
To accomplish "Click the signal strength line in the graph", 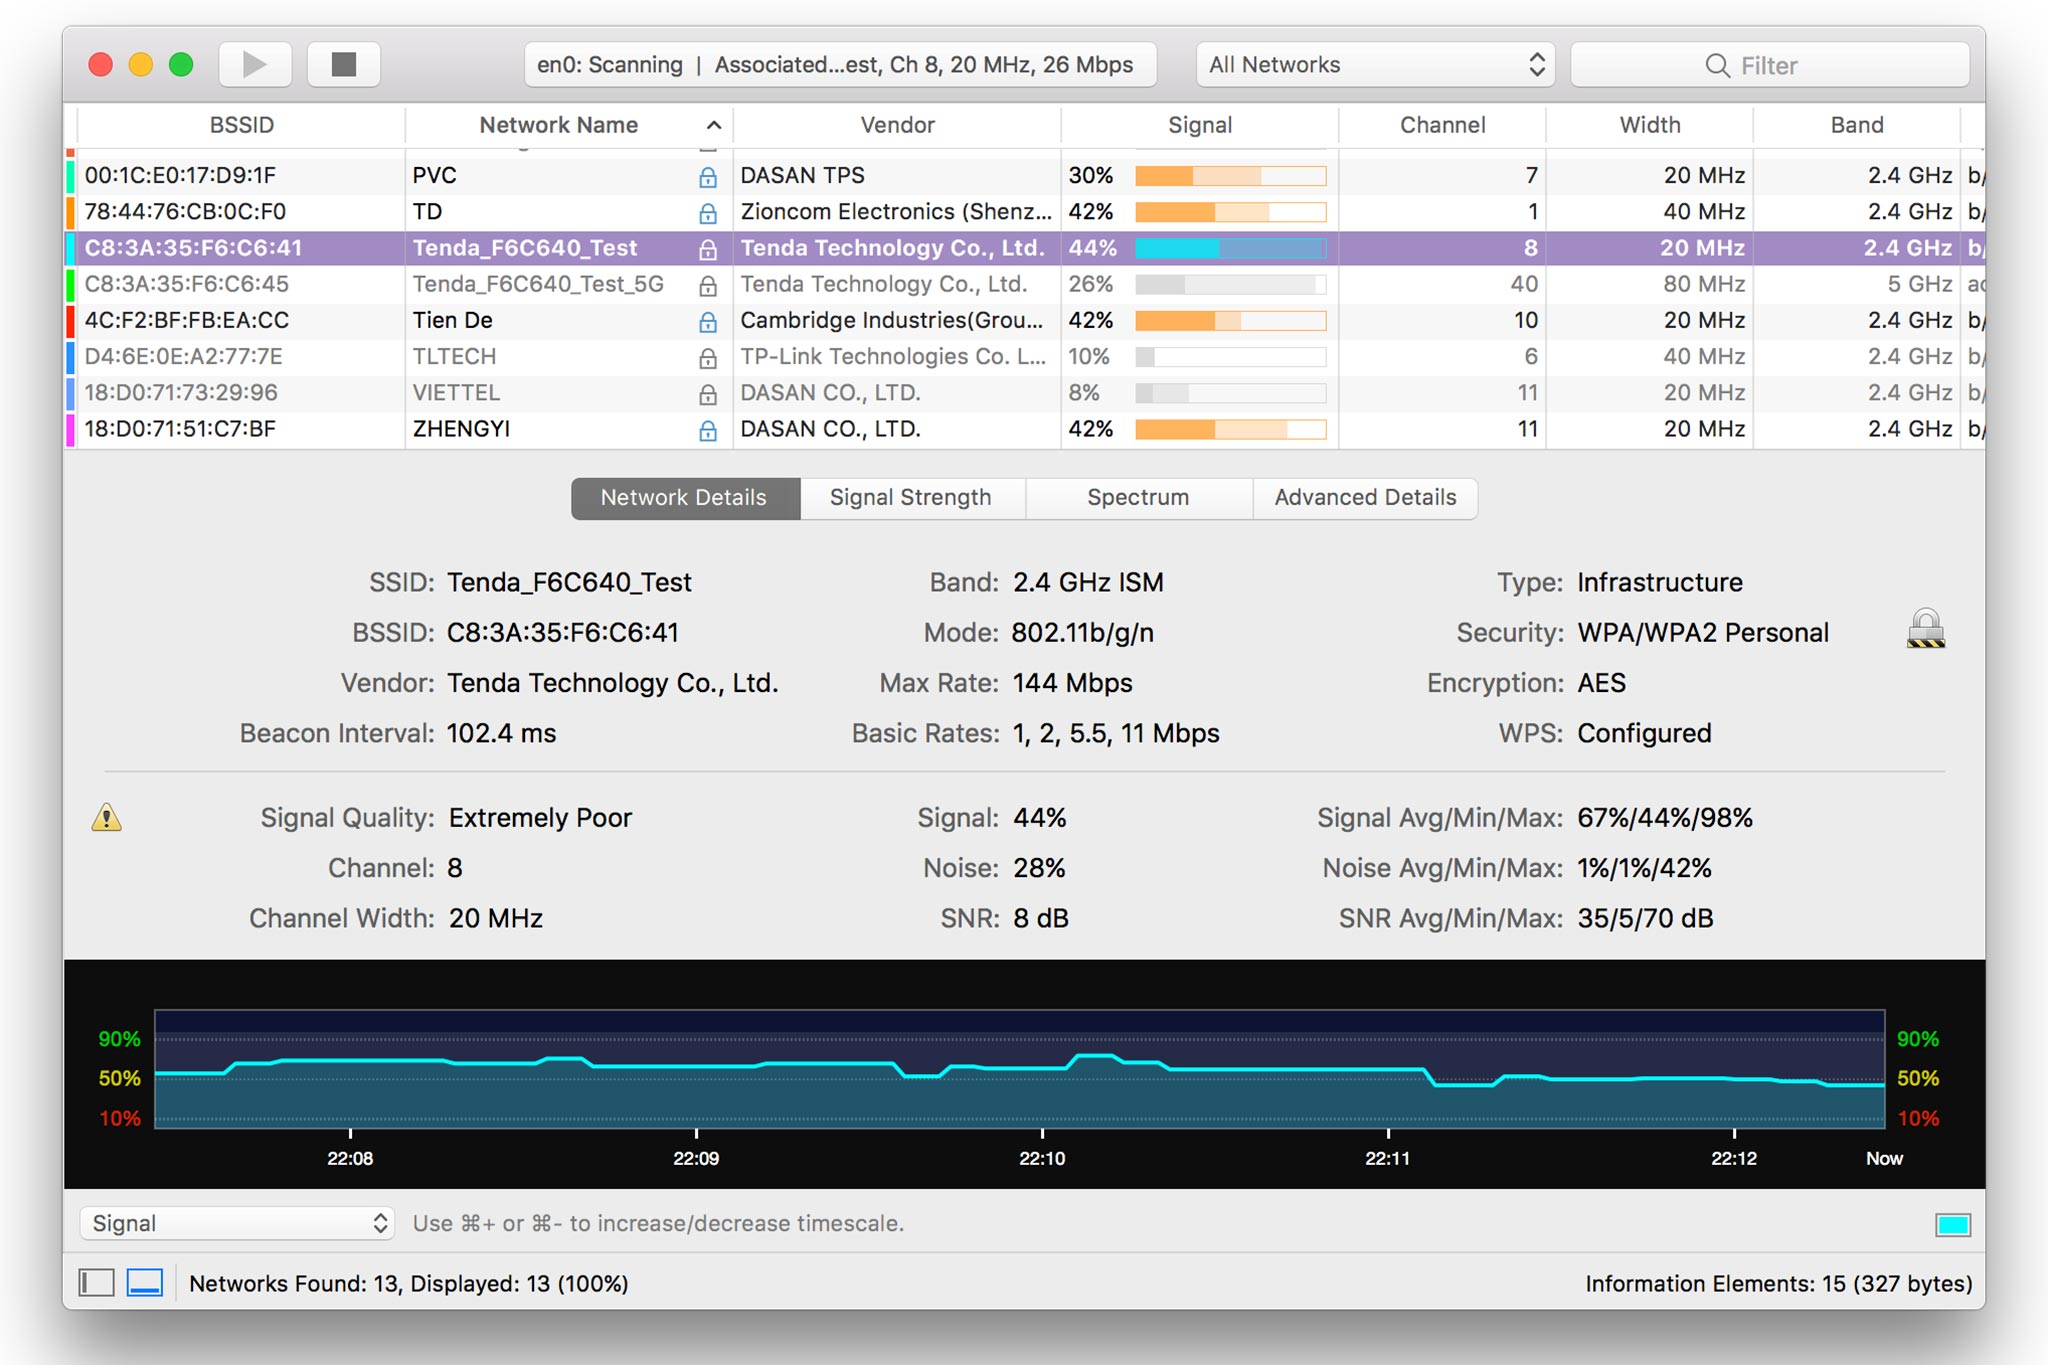I will click(x=1020, y=1068).
